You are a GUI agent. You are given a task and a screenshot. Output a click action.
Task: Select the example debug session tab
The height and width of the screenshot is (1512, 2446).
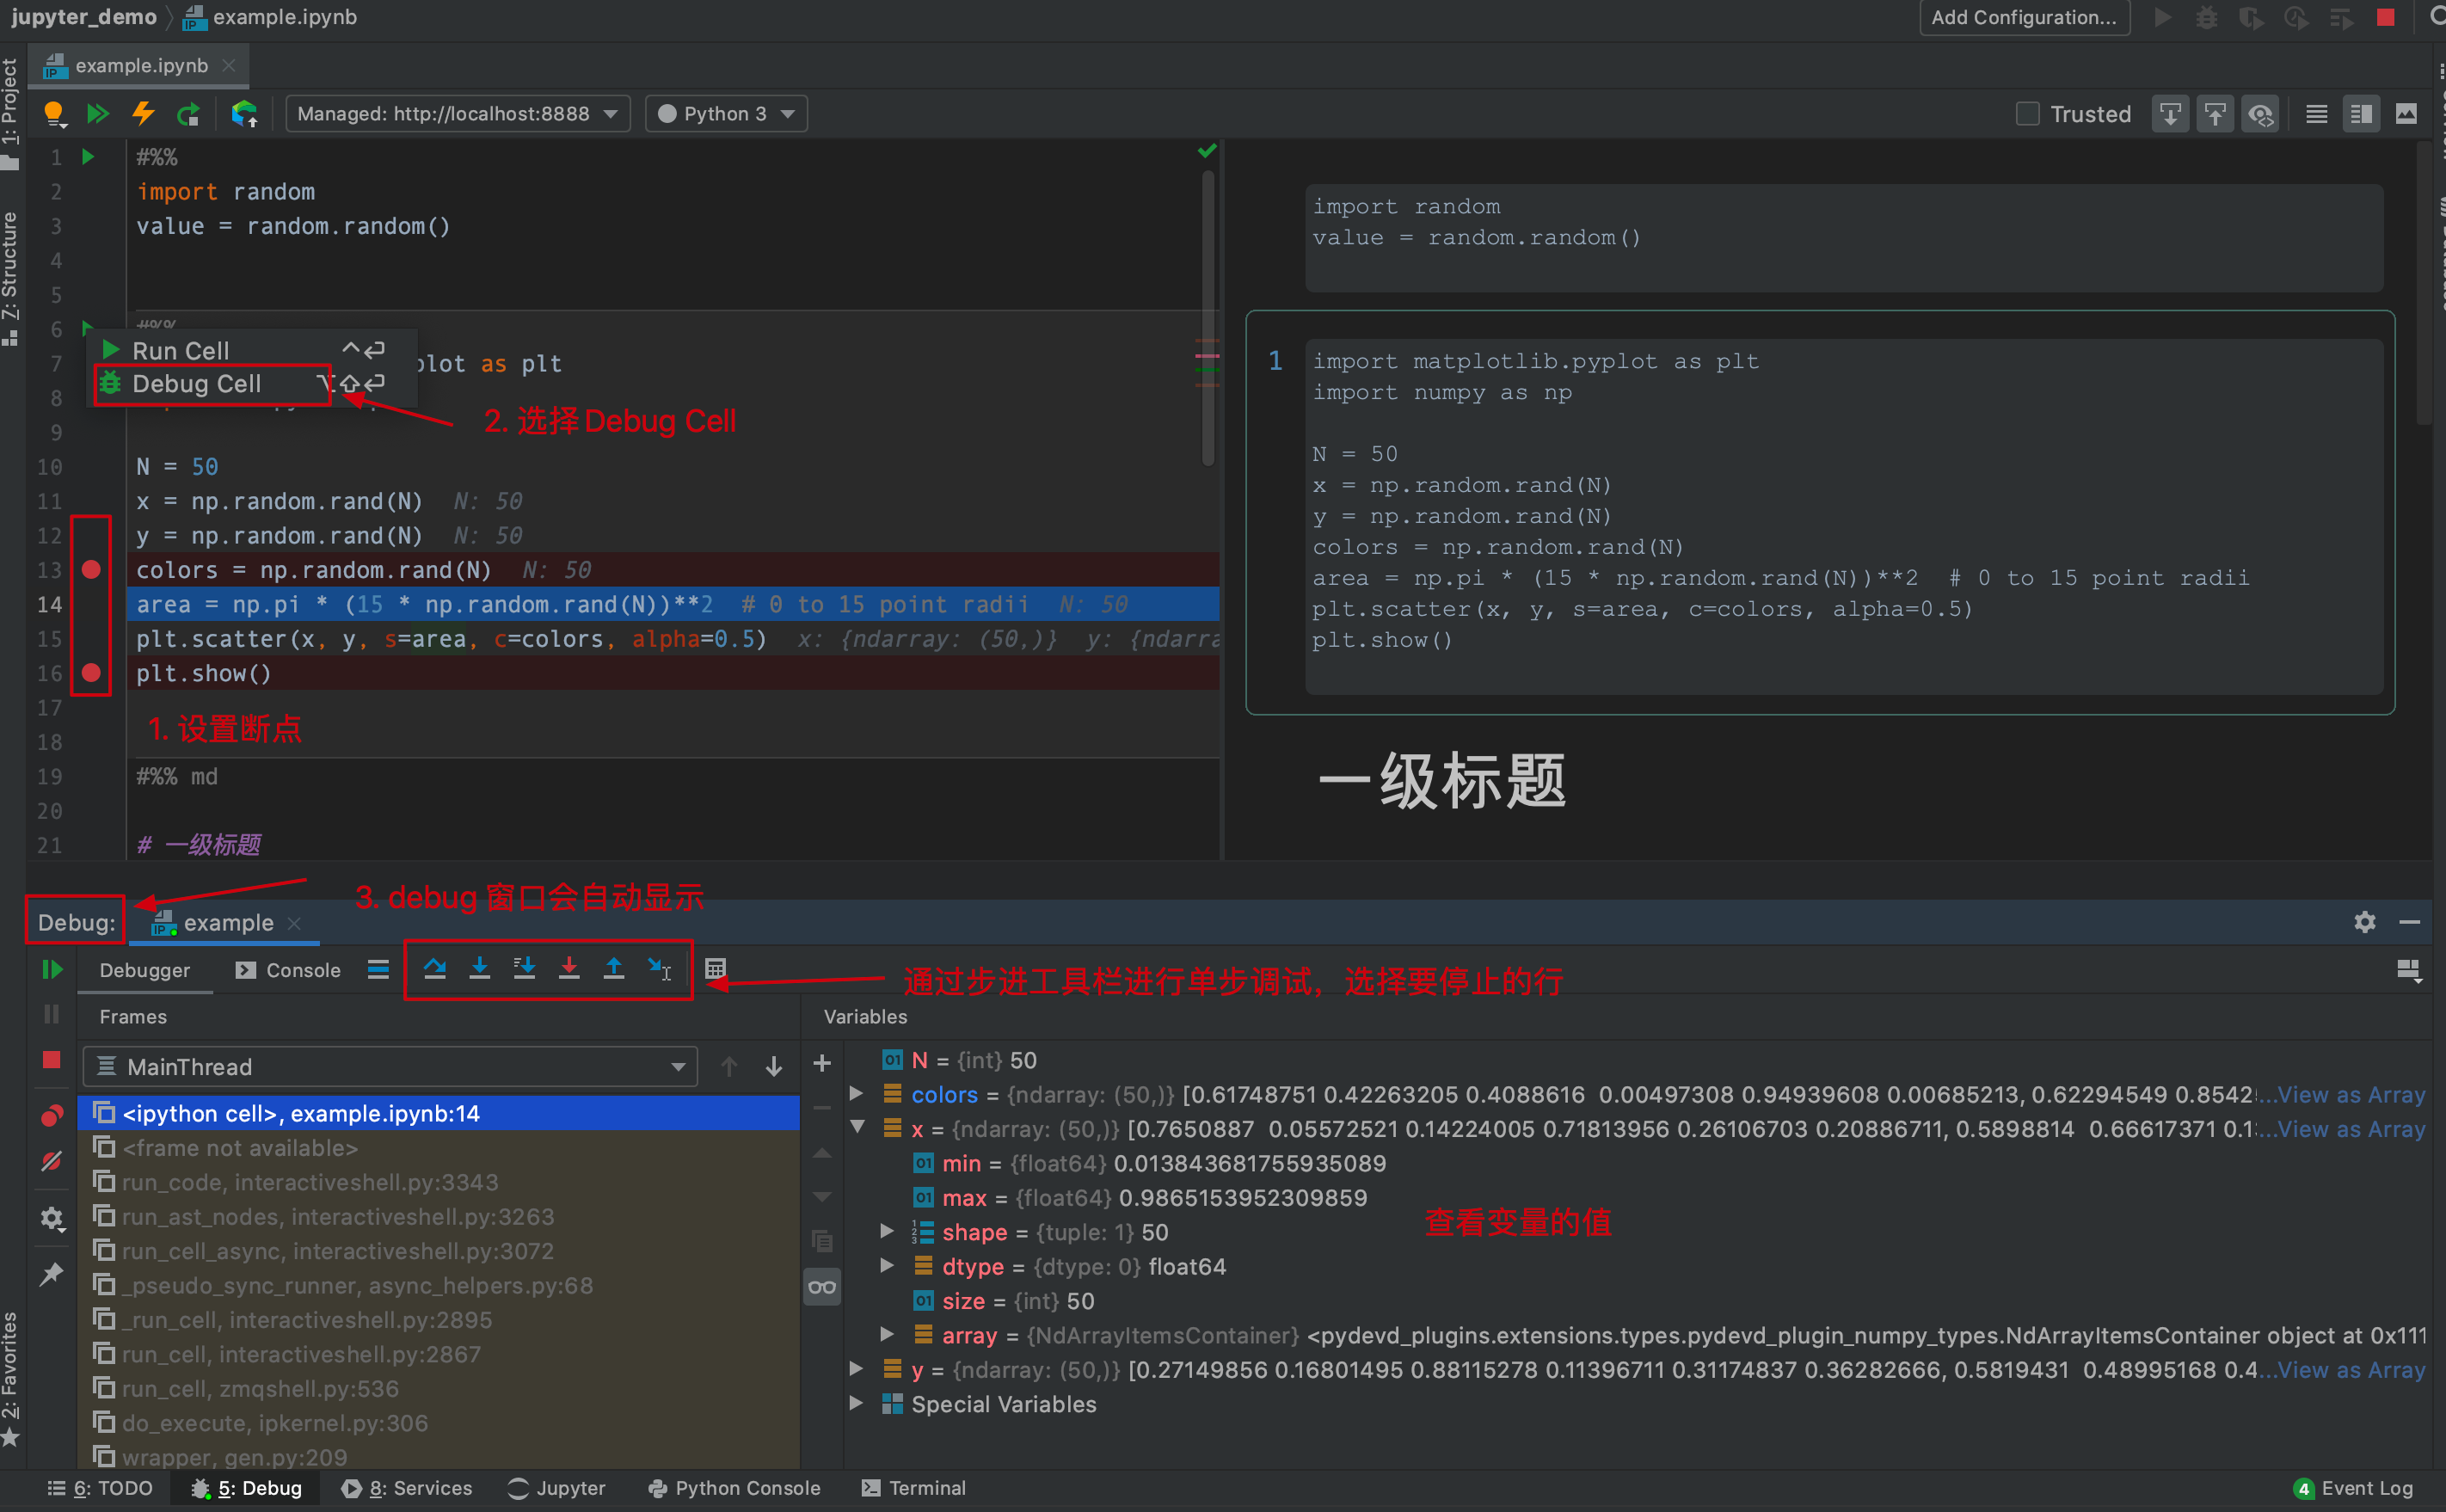pyautogui.click(x=226, y=923)
